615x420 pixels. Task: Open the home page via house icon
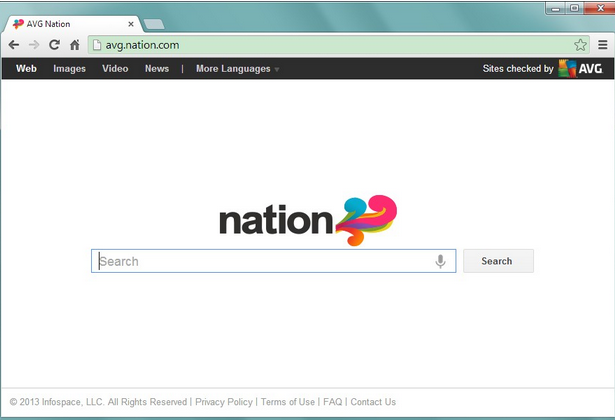[x=75, y=45]
